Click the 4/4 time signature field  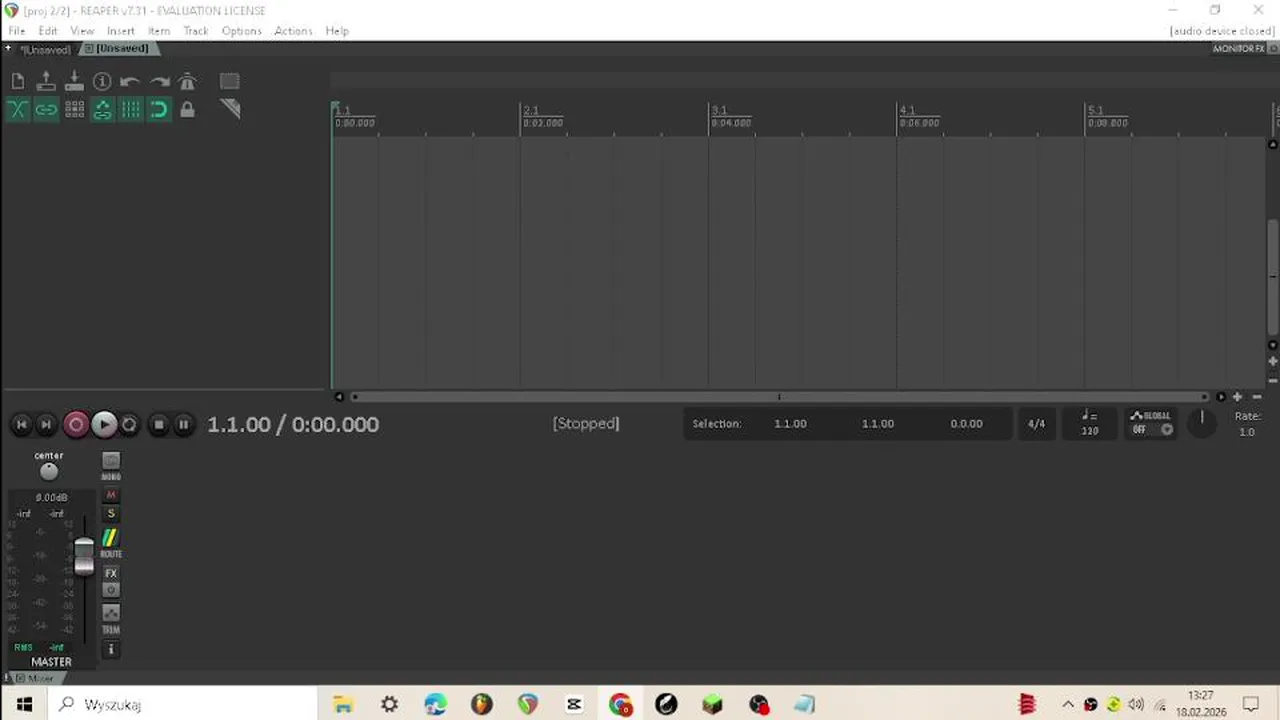click(1037, 424)
